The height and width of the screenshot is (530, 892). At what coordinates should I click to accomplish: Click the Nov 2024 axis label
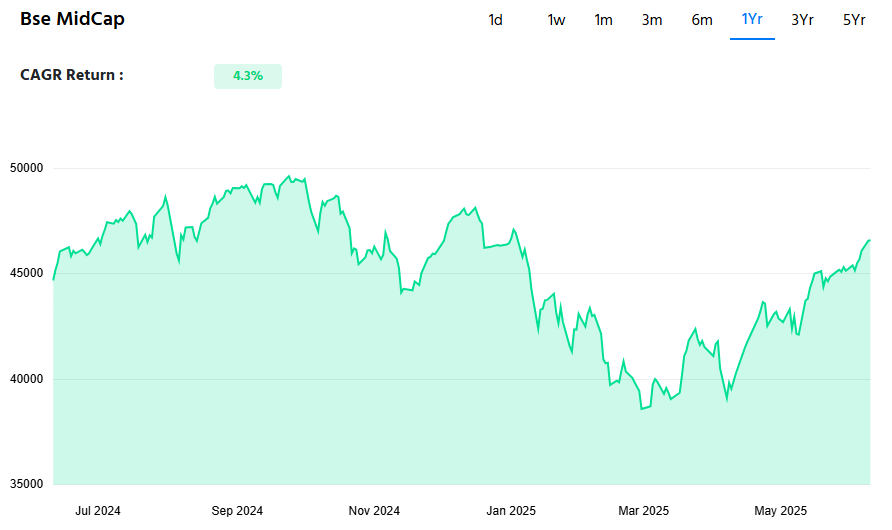coord(374,511)
